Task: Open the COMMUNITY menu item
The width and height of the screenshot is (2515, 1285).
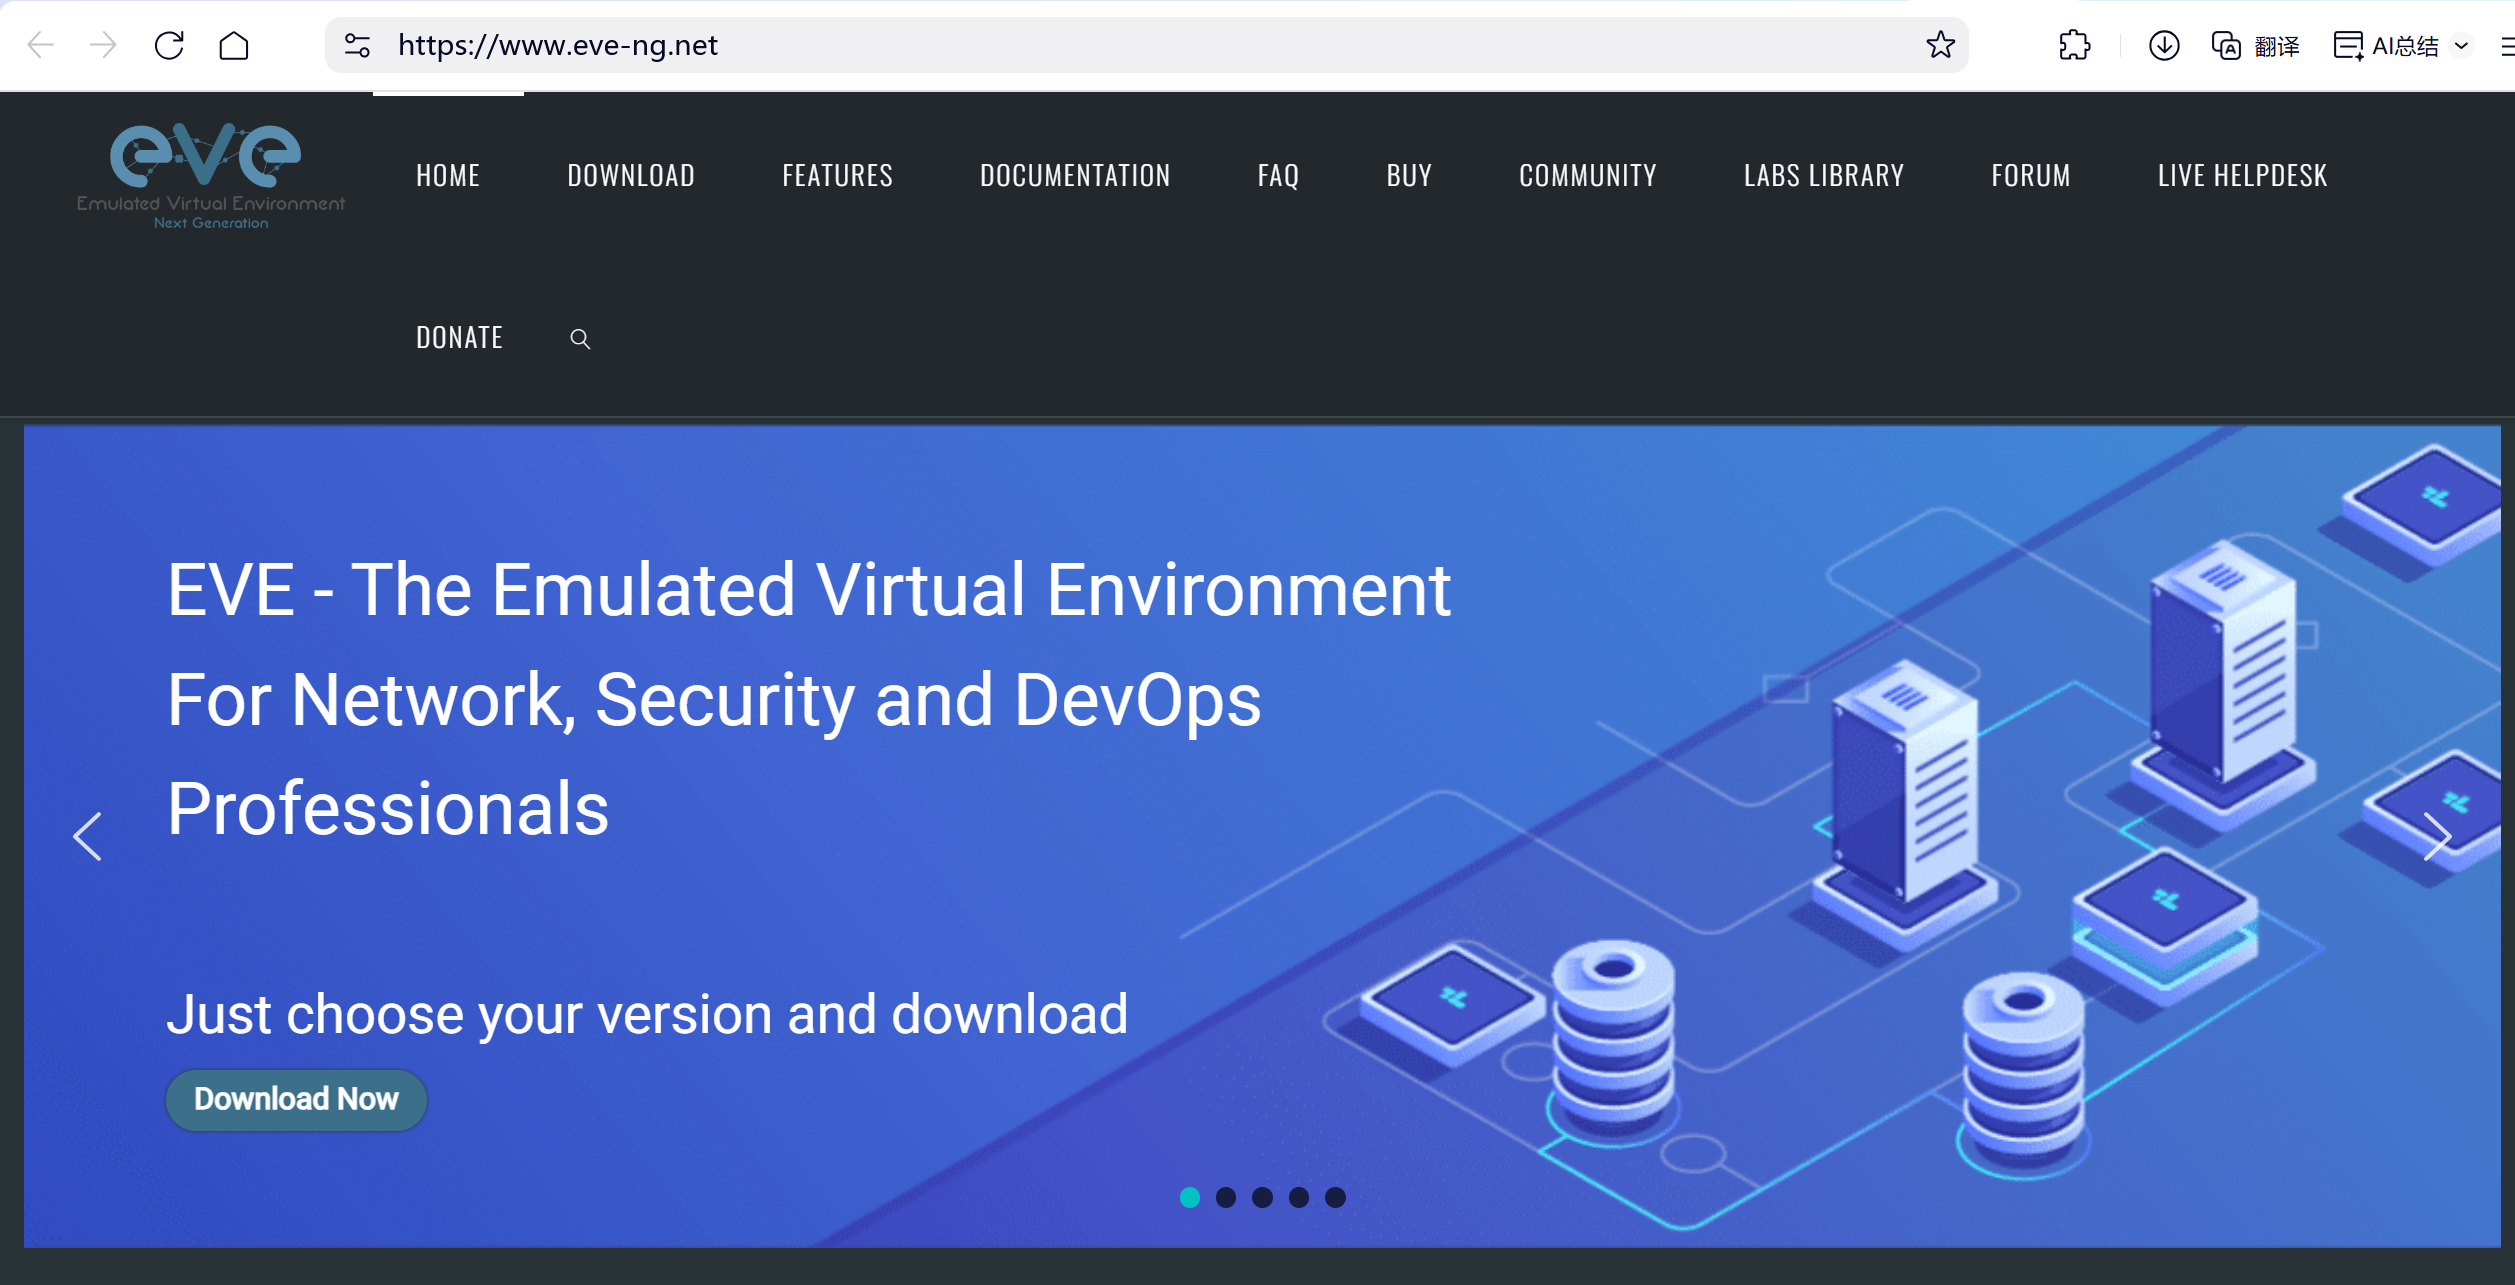Action: 1588,176
